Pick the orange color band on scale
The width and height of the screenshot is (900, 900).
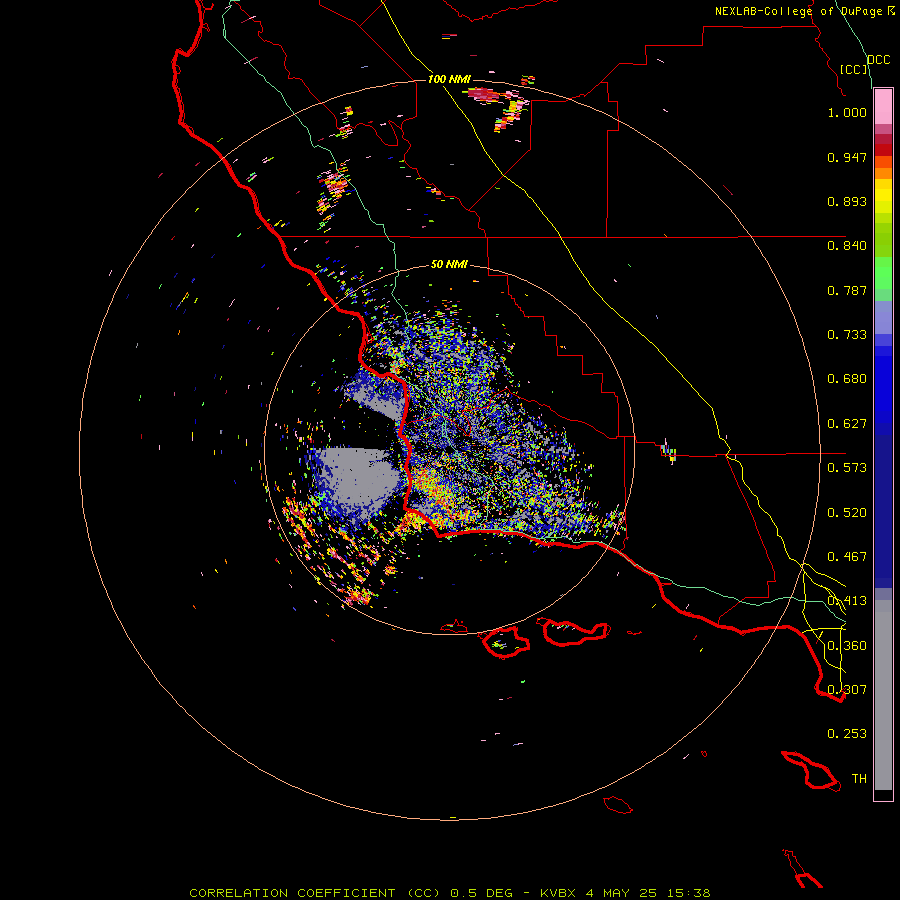(883, 173)
